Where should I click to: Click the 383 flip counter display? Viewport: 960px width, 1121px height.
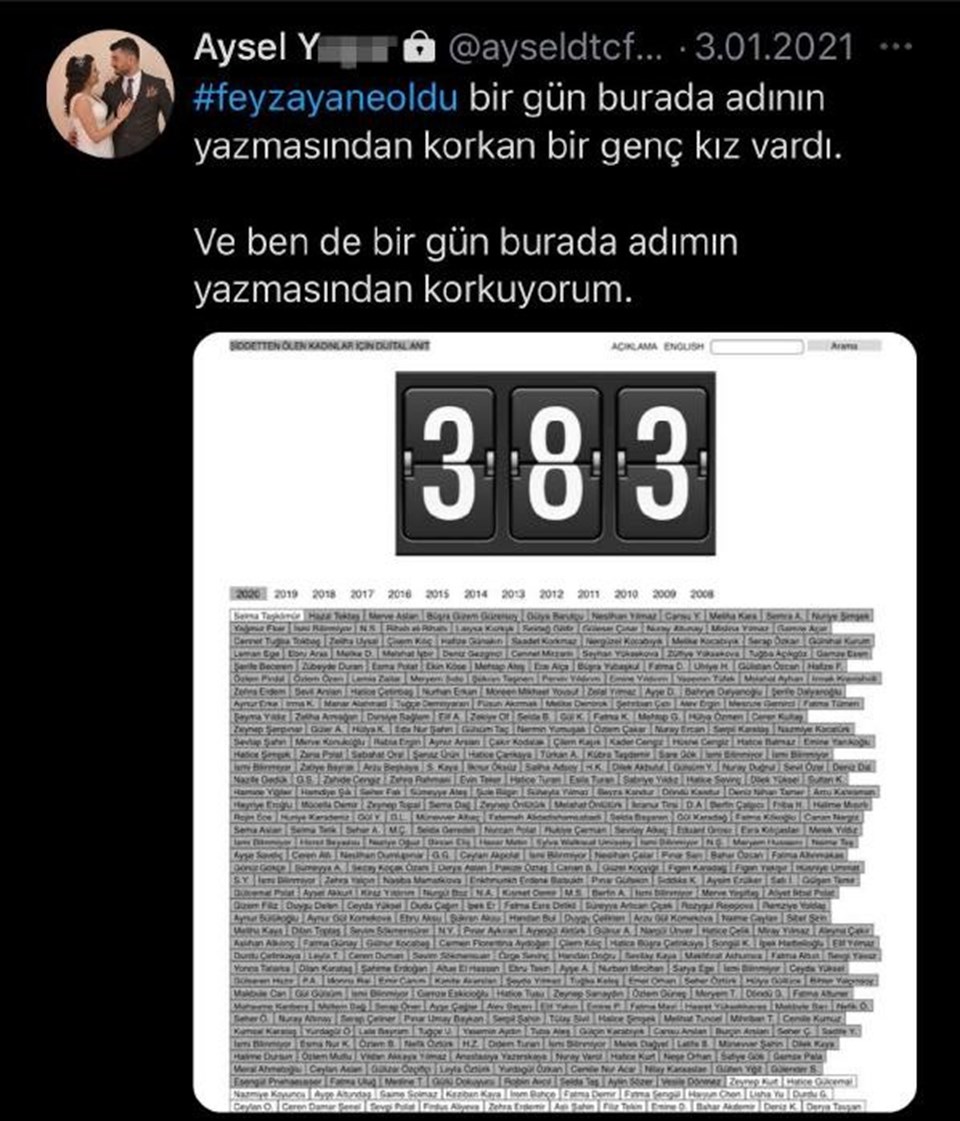(555, 463)
